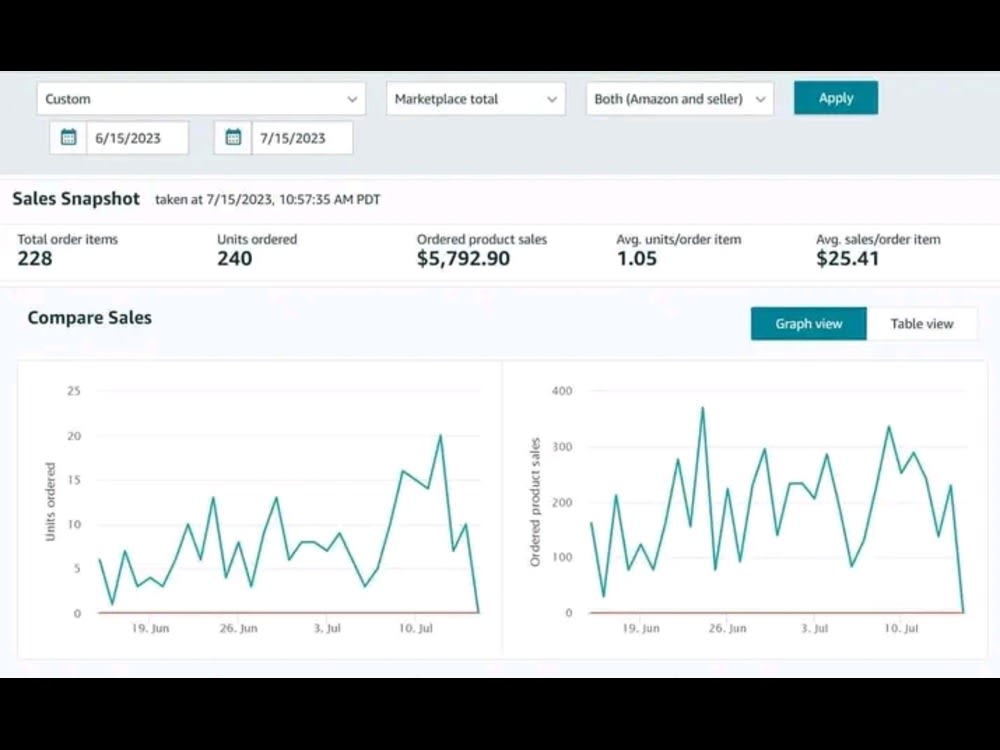The image size is (1000, 750).
Task: Click the 7/15/2023 end date field
Action: 302,138
